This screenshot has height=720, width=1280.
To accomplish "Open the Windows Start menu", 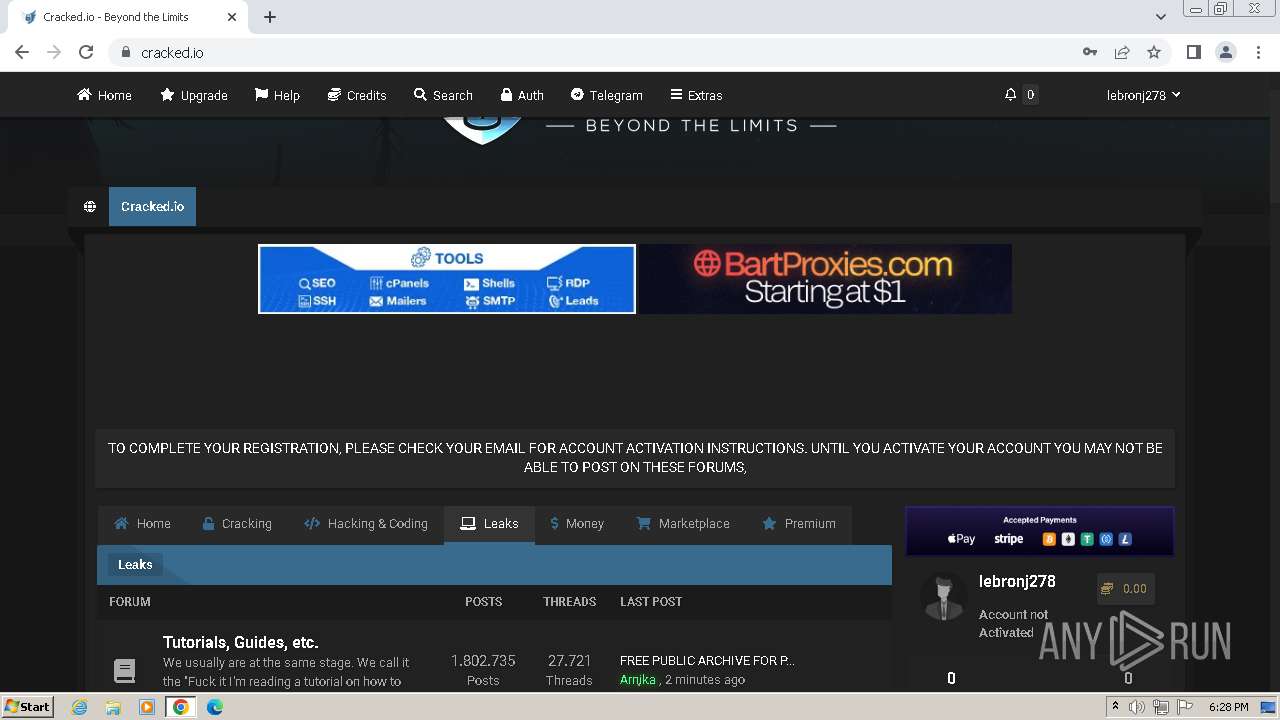I will click(x=28, y=707).
